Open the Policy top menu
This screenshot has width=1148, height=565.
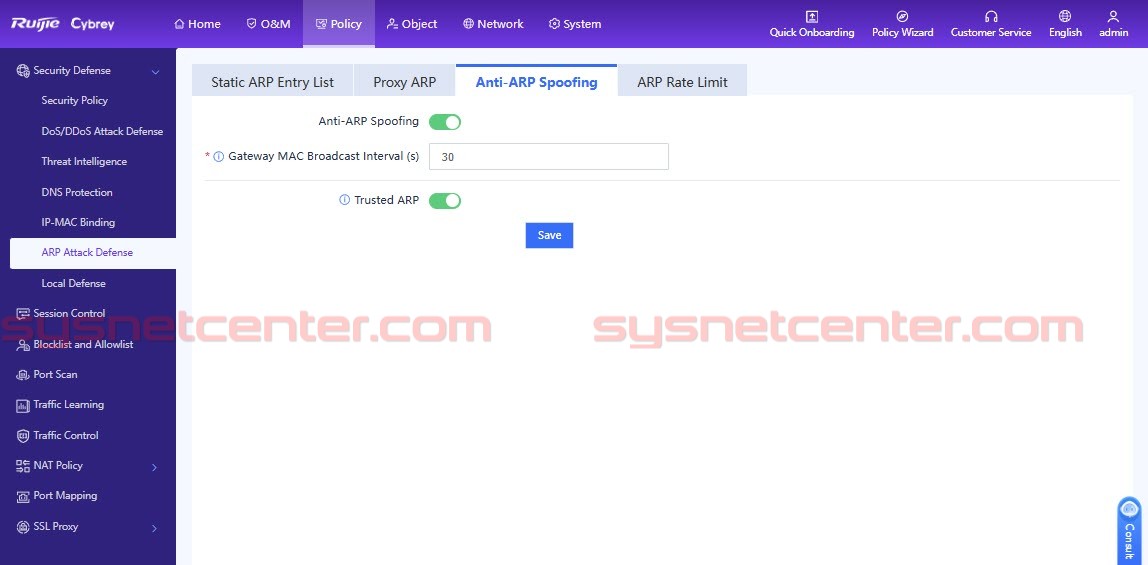coord(339,24)
